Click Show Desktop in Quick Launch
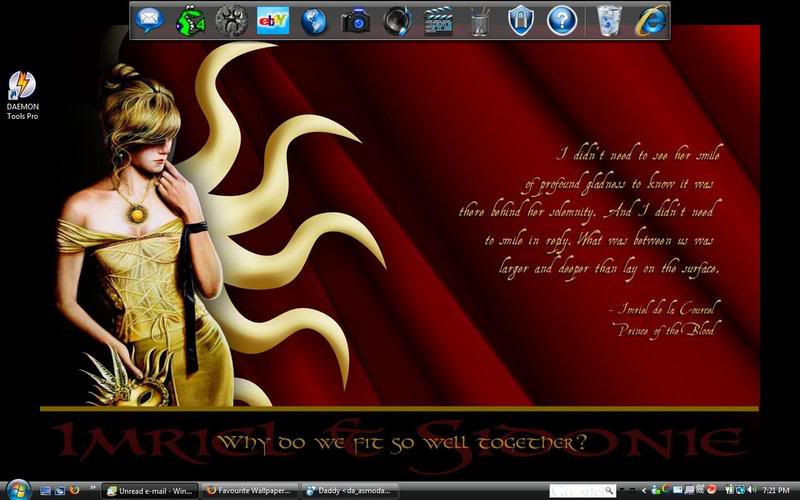 [45, 491]
